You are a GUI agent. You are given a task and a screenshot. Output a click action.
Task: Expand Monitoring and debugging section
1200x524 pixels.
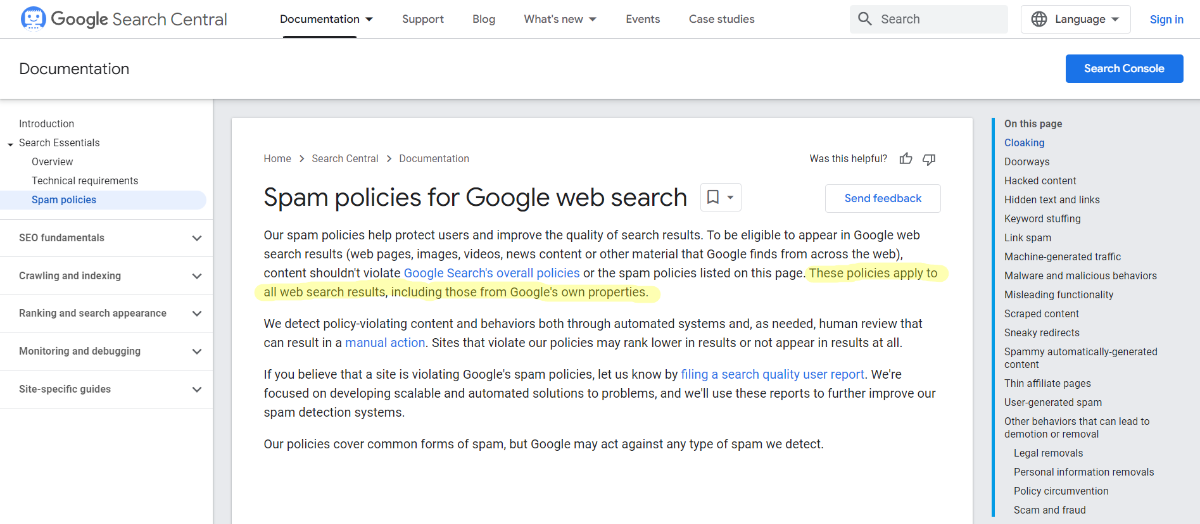click(x=106, y=352)
